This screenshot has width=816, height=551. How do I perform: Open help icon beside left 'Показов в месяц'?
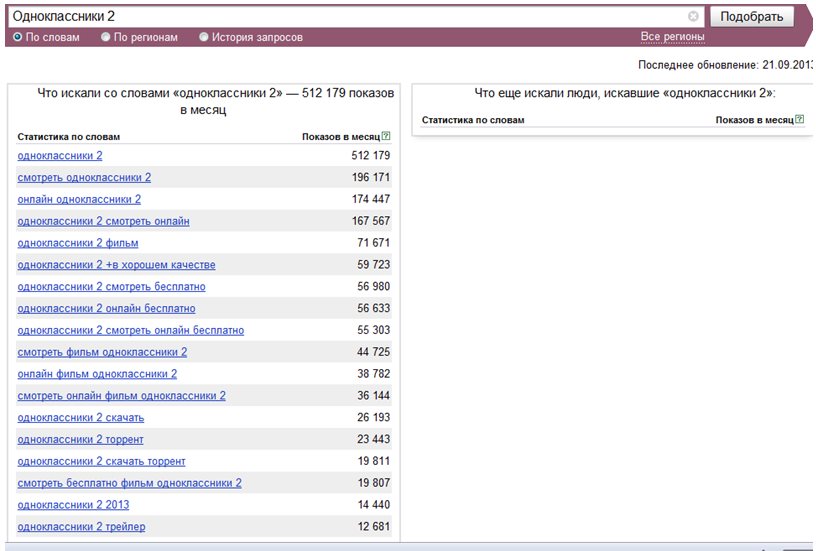coord(386,136)
